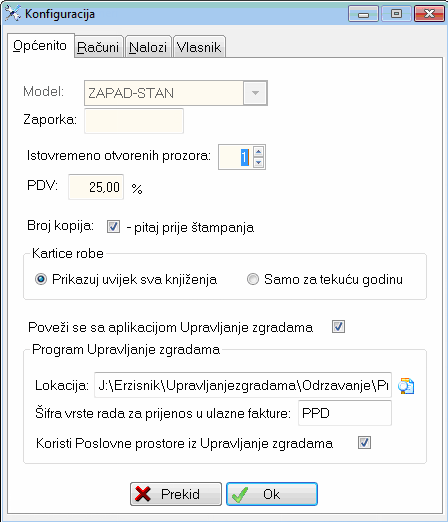Viewport: 448px width, 522px height.
Task: Click the Konfiguracija tools icon in title bar
Action: [x=13, y=14]
